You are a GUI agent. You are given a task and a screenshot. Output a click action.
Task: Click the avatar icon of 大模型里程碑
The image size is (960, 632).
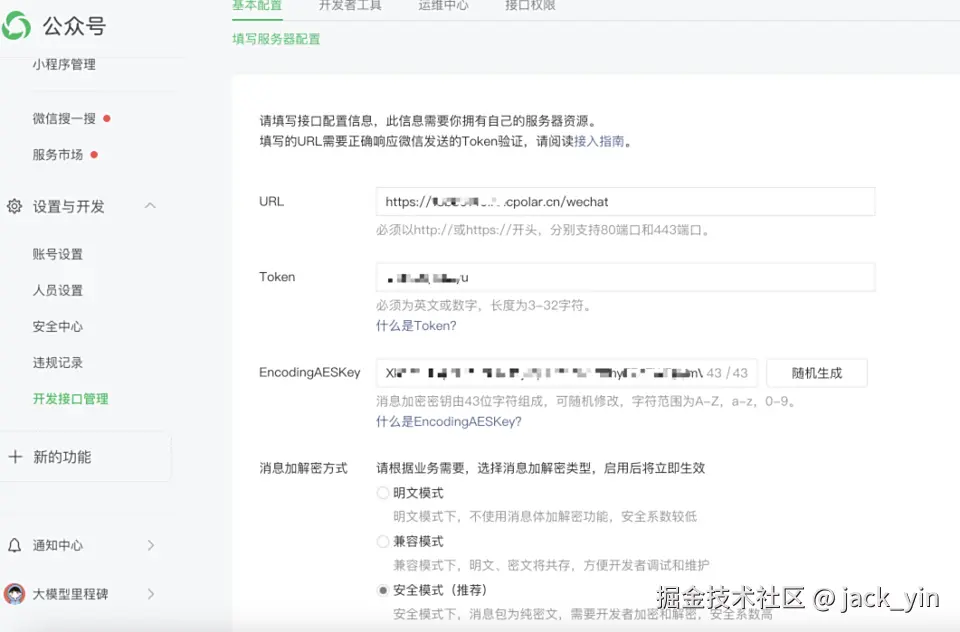click(15, 593)
